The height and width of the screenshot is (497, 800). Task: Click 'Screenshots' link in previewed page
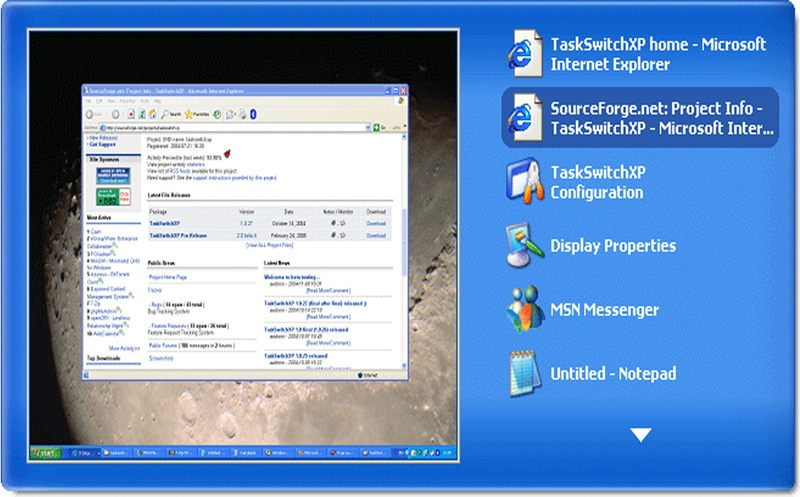tap(161, 358)
